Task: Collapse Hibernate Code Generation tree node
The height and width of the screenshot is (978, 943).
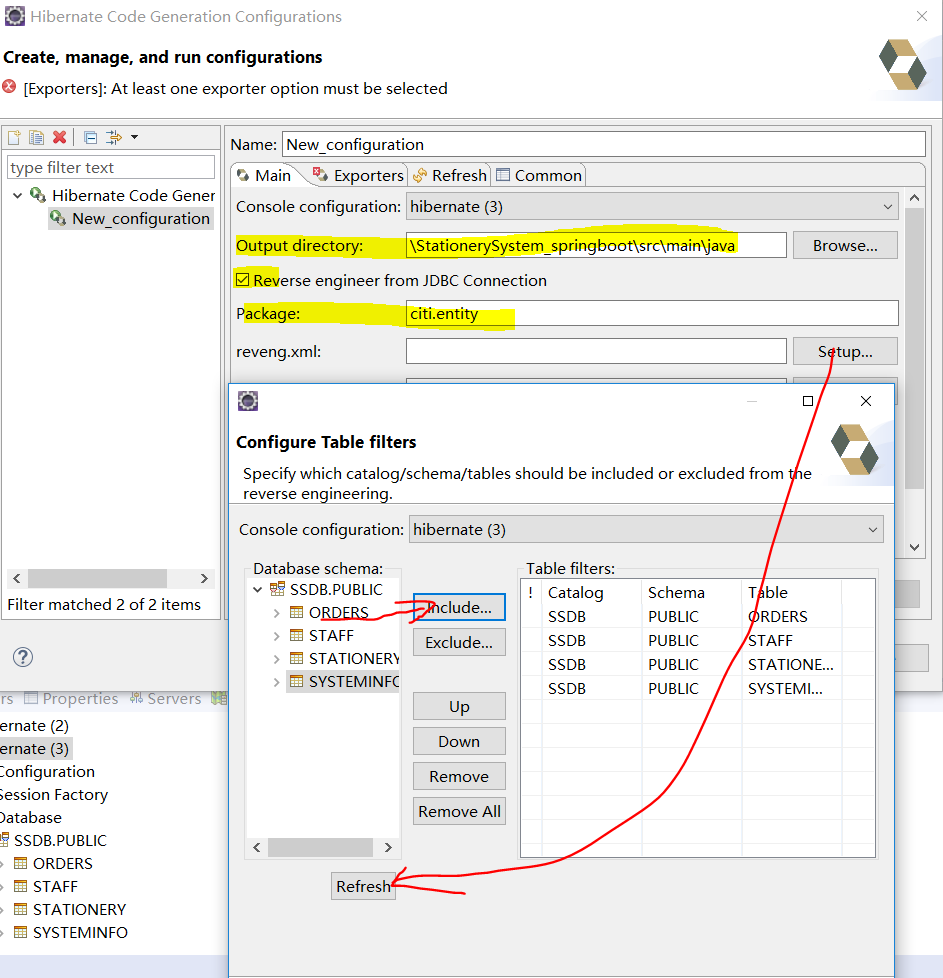Action: [x=17, y=195]
